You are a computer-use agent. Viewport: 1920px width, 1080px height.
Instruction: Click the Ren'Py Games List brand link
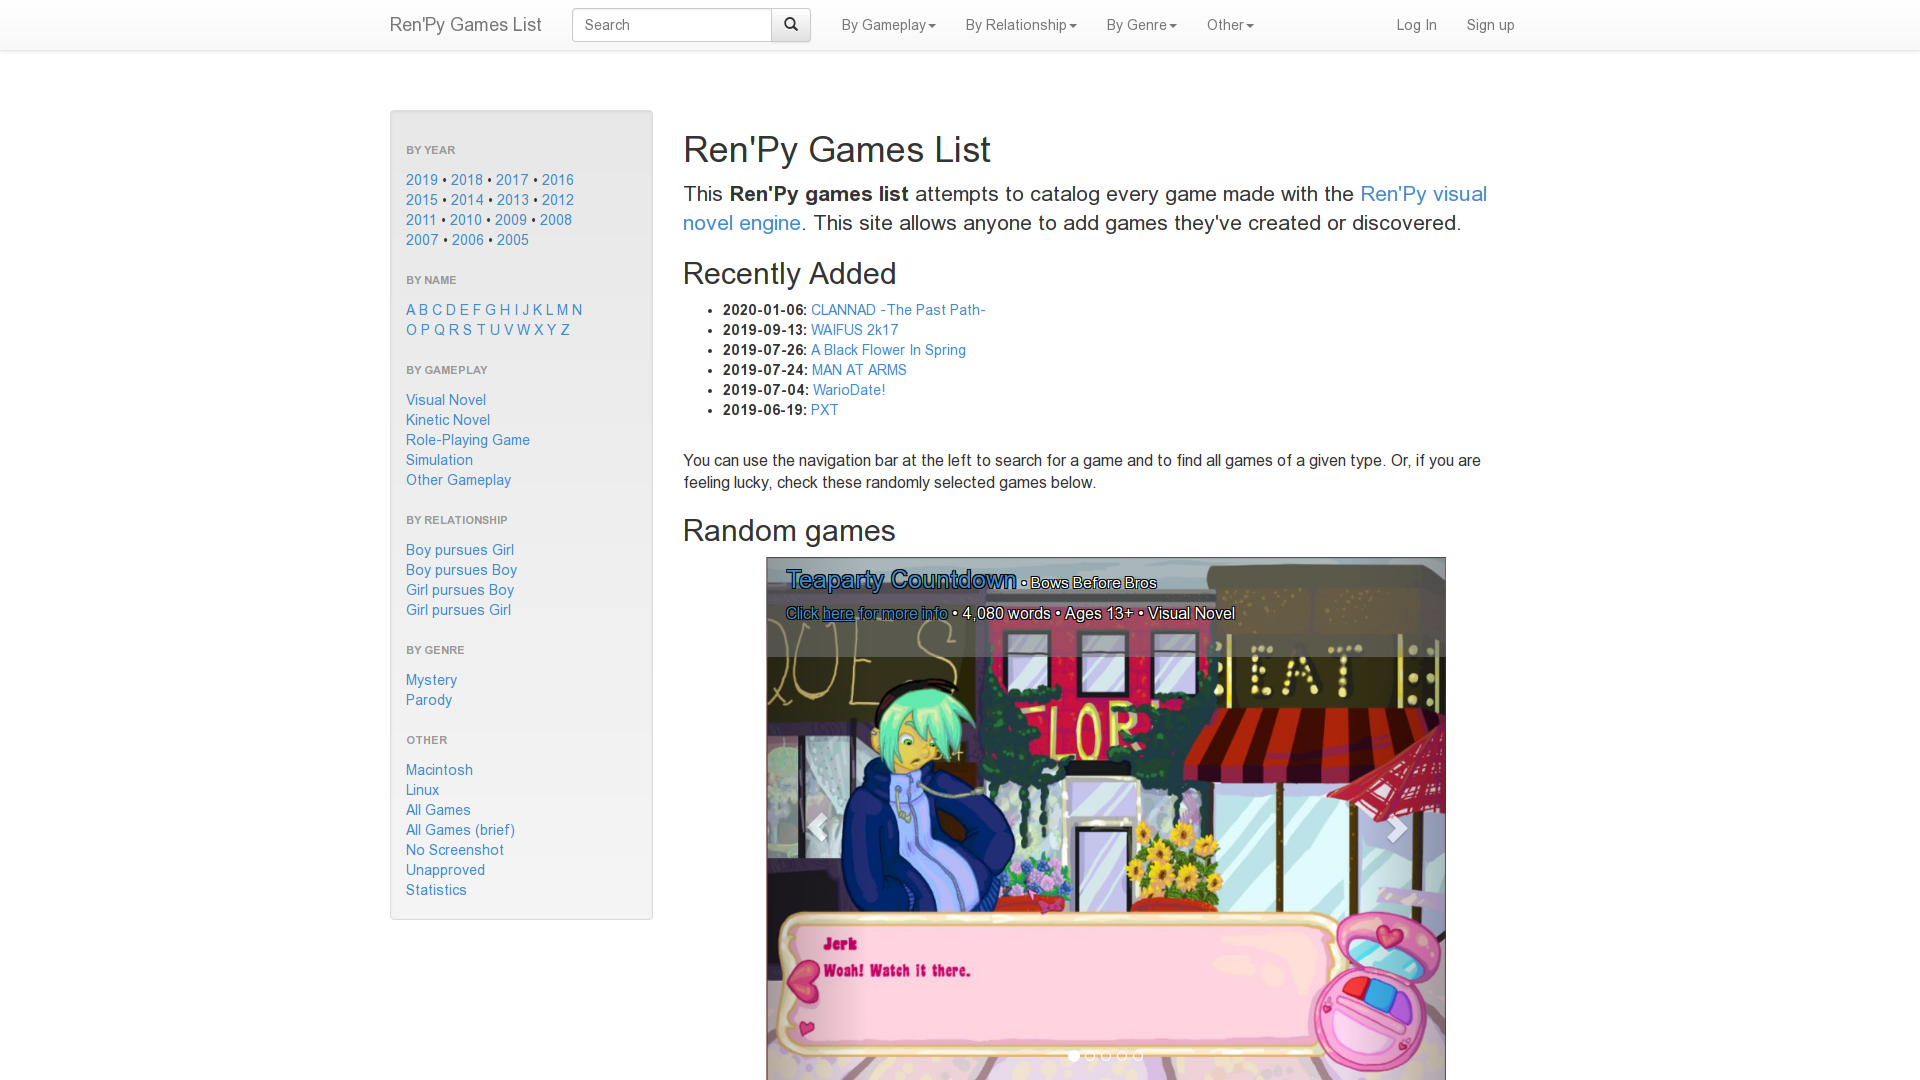(465, 24)
